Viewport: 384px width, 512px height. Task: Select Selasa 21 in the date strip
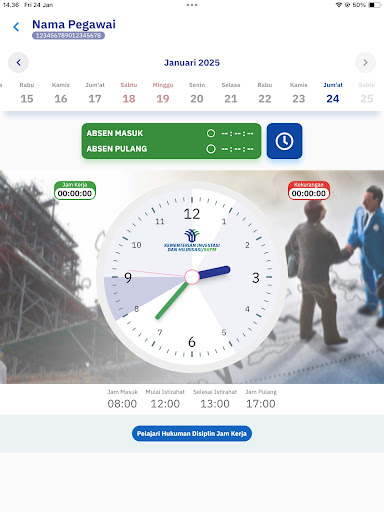231,93
